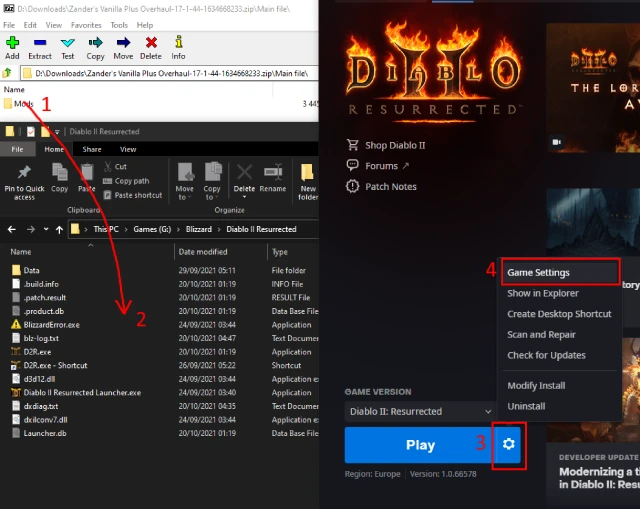Open the Edit menu in 7-Zip

pos(30,25)
